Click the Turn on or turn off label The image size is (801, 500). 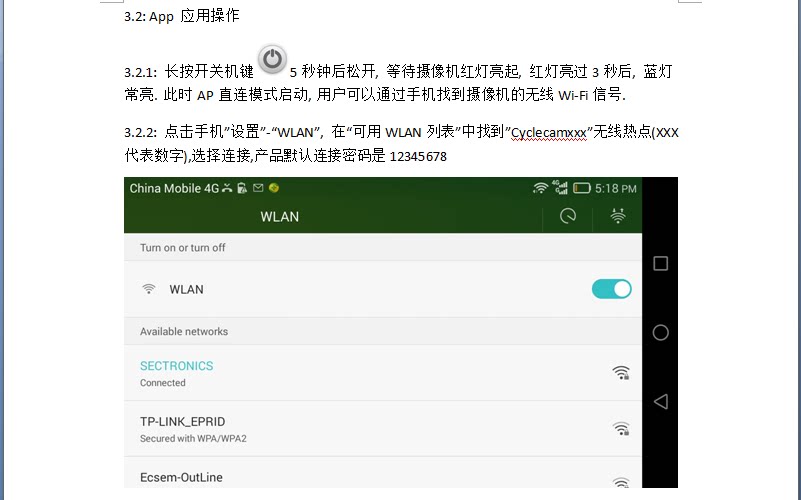tap(182, 248)
